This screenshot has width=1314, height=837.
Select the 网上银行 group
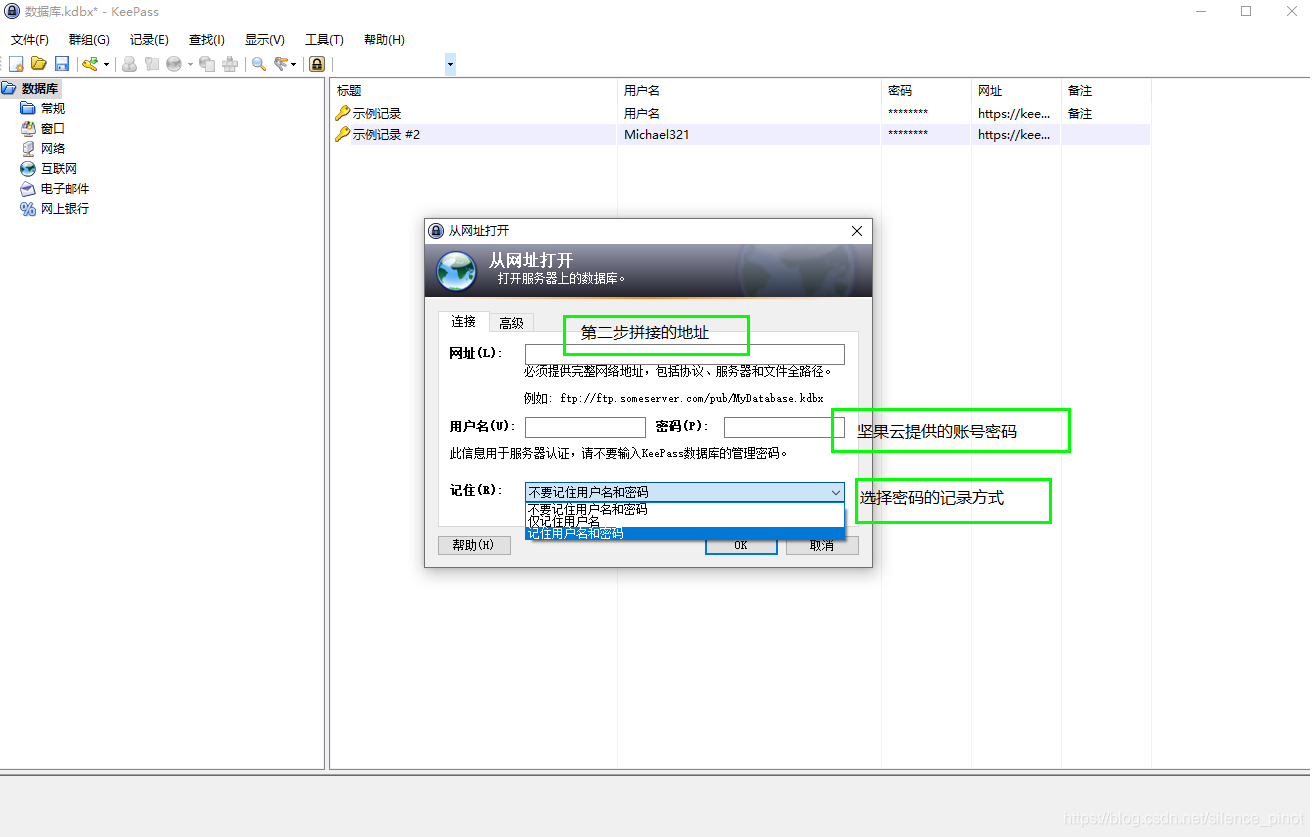pos(65,208)
